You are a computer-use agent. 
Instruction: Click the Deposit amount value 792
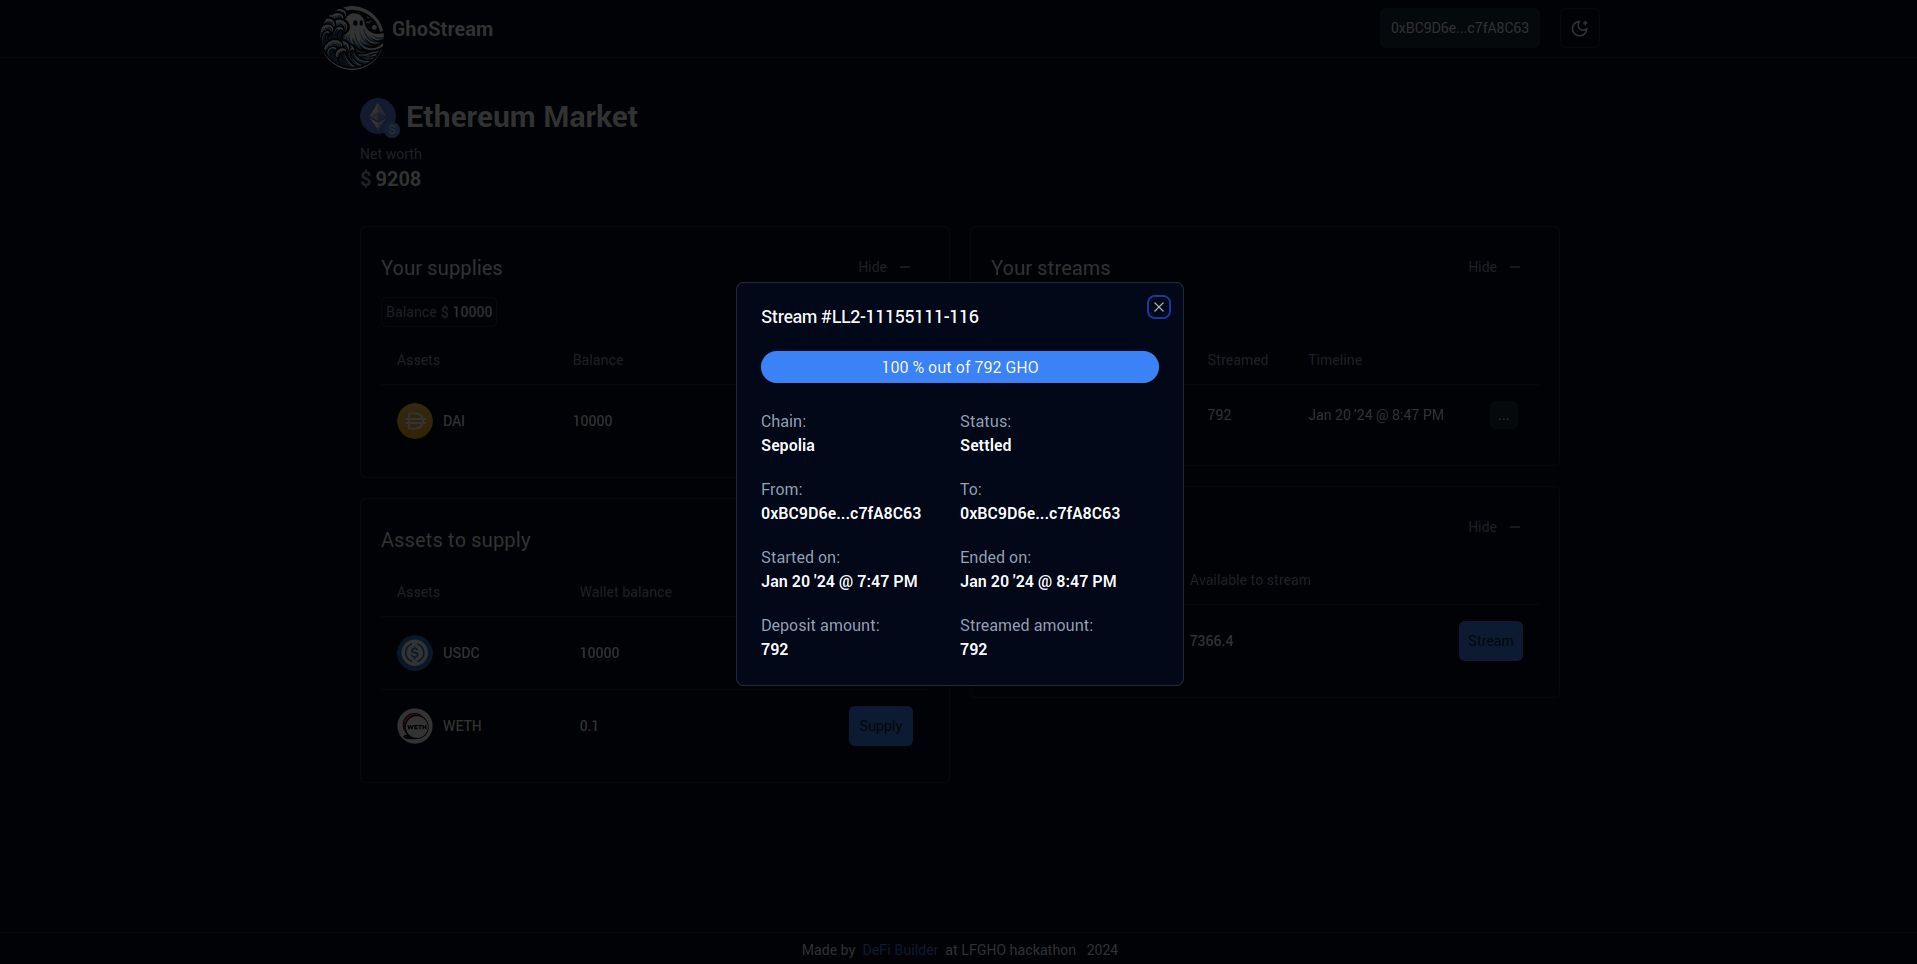pos(774,649)
